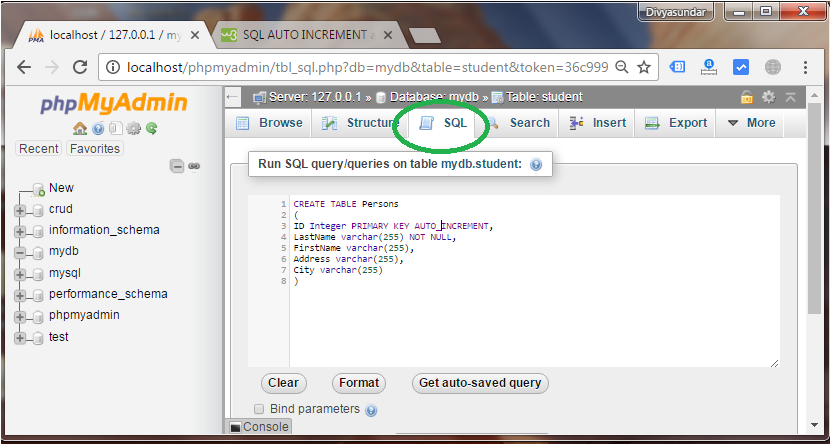
Task: Click the help icon beside Bind parameters
Action: click(x=371, y=411)
